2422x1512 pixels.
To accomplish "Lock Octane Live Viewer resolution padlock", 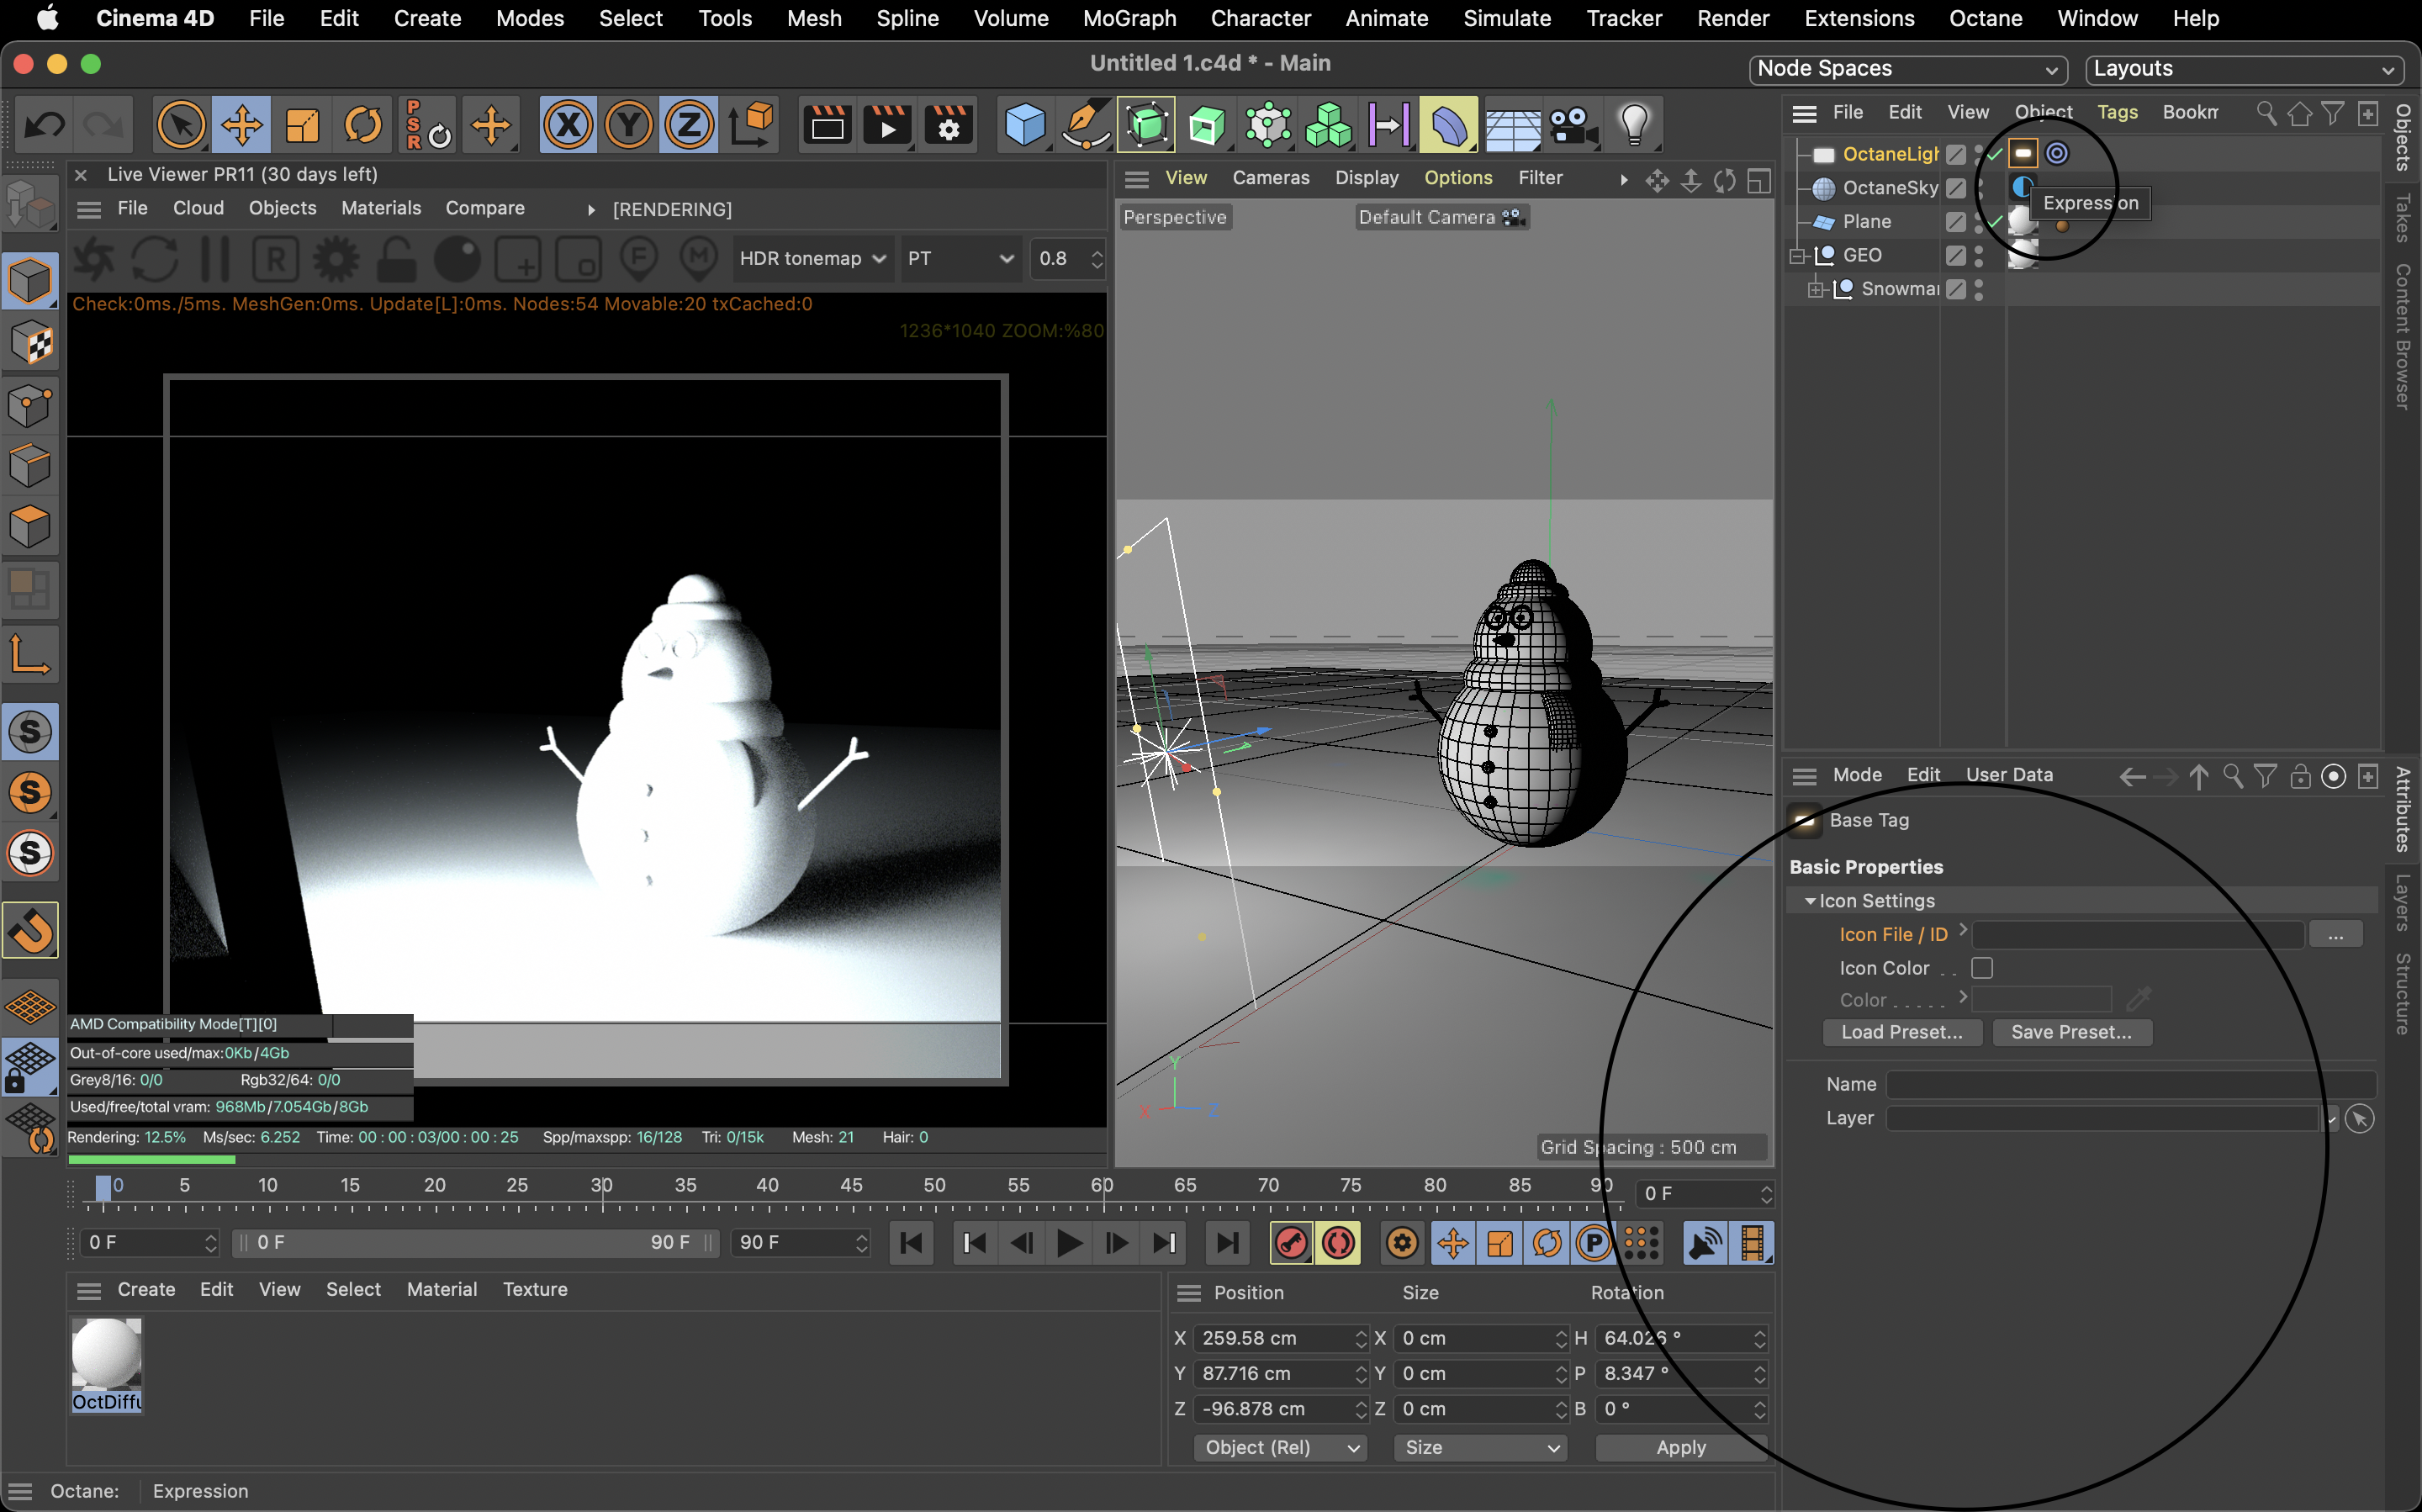I will (397, 259).
